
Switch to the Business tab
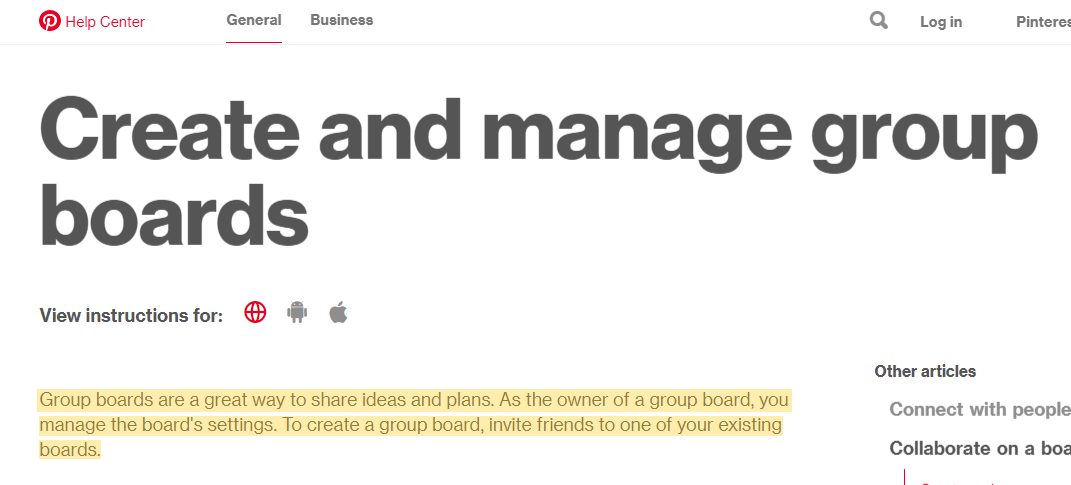tap(341, 20)
